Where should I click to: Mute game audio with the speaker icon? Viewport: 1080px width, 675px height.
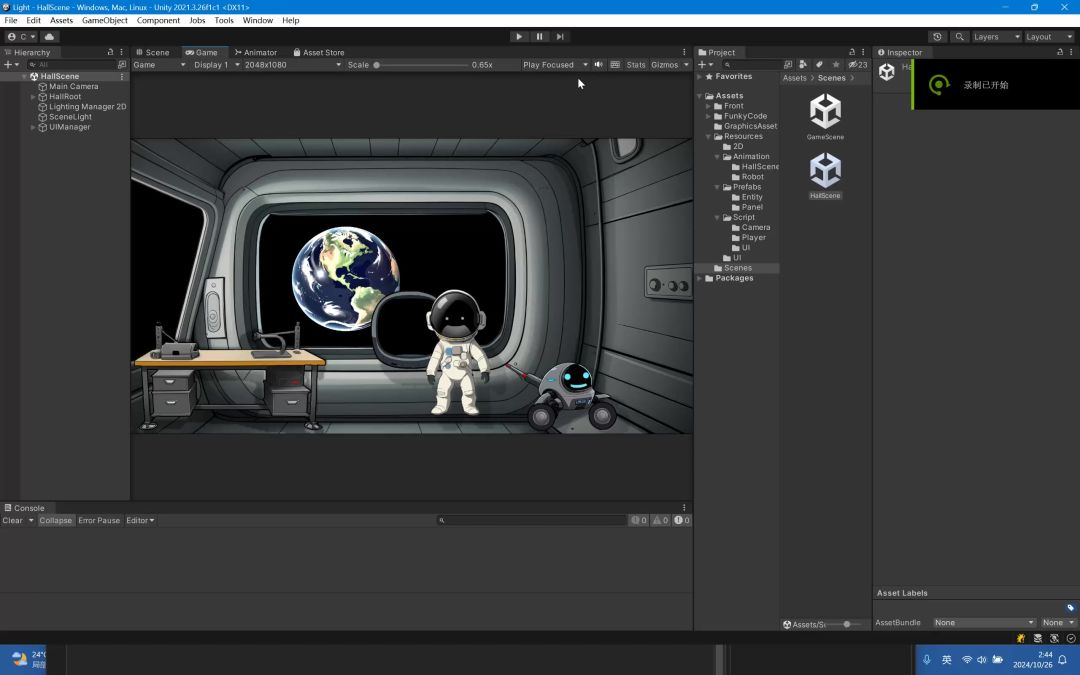coord(599,65)
